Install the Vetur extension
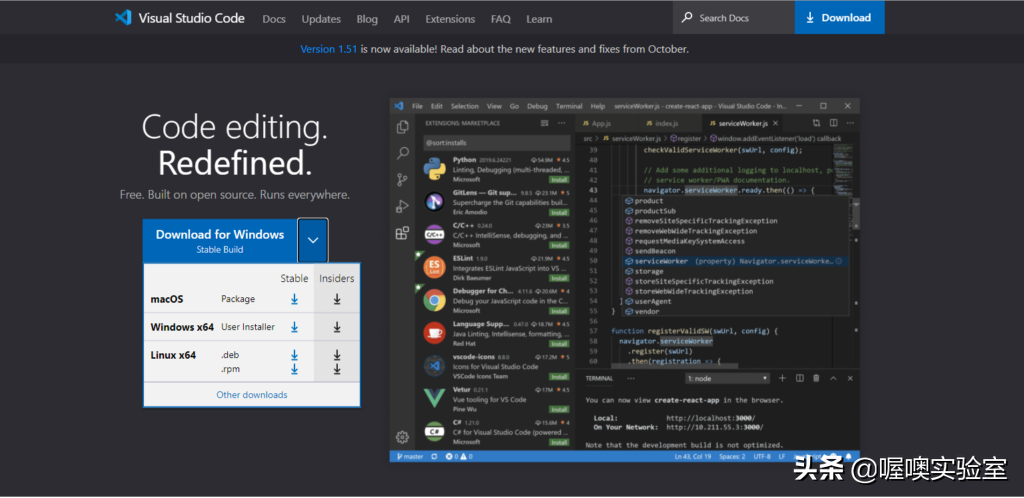Screen dimensions: 1024x498 [558, 410]
